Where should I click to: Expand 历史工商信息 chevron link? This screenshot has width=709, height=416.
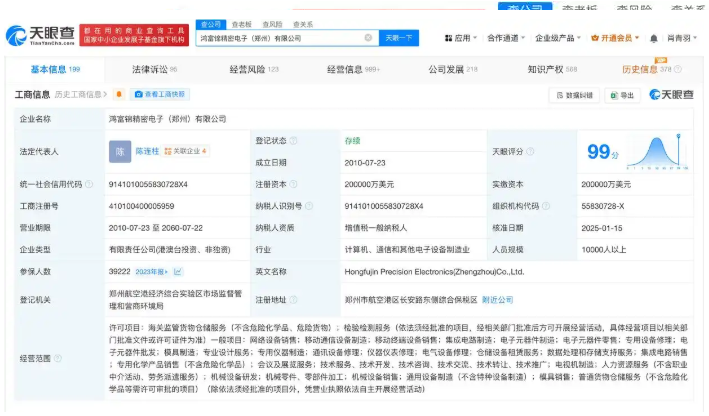click(x=81, y=95)
